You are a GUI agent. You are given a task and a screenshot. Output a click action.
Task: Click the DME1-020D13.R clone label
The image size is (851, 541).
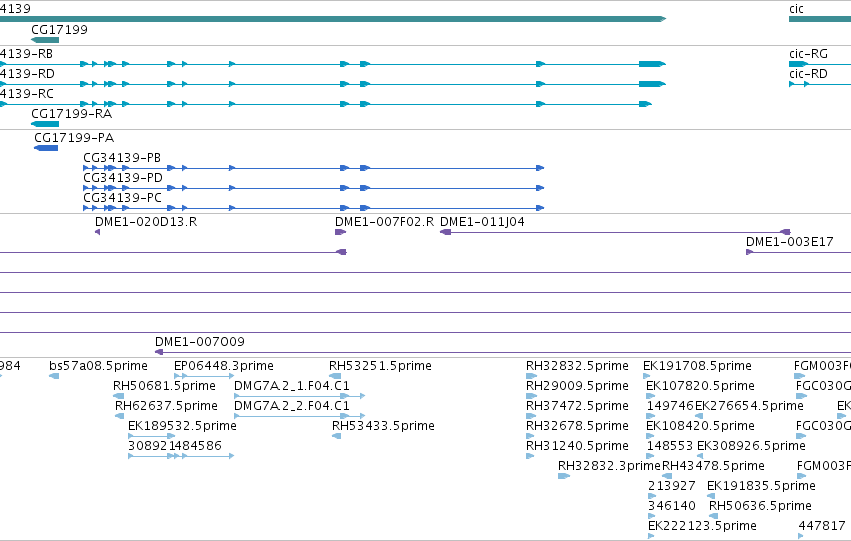146,221
